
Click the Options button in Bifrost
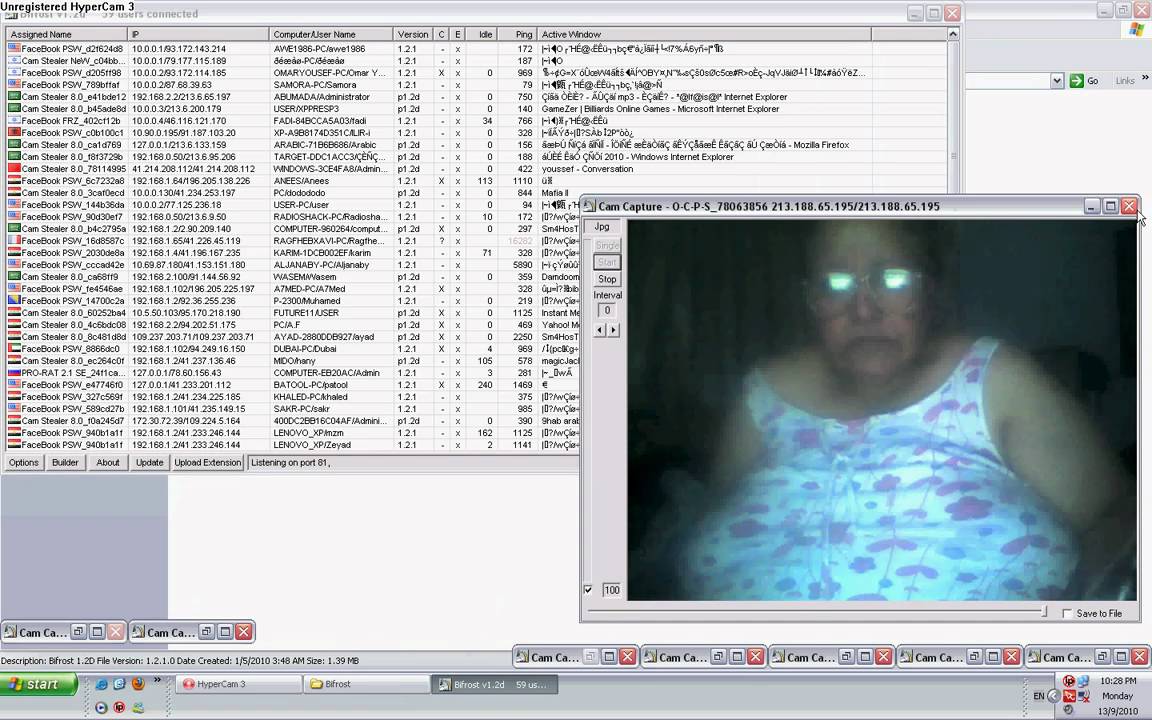[x=23, y=463]
